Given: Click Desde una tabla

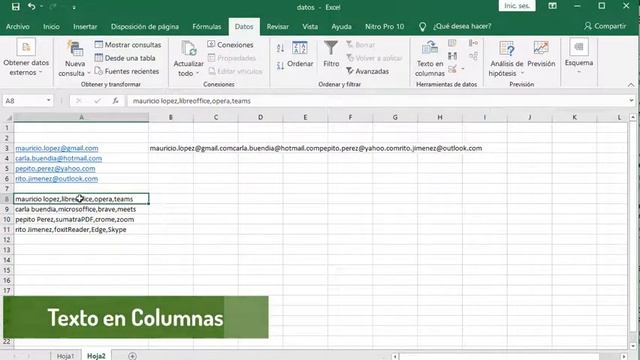Looking at the screenshot, I should [x=125, y=58].
